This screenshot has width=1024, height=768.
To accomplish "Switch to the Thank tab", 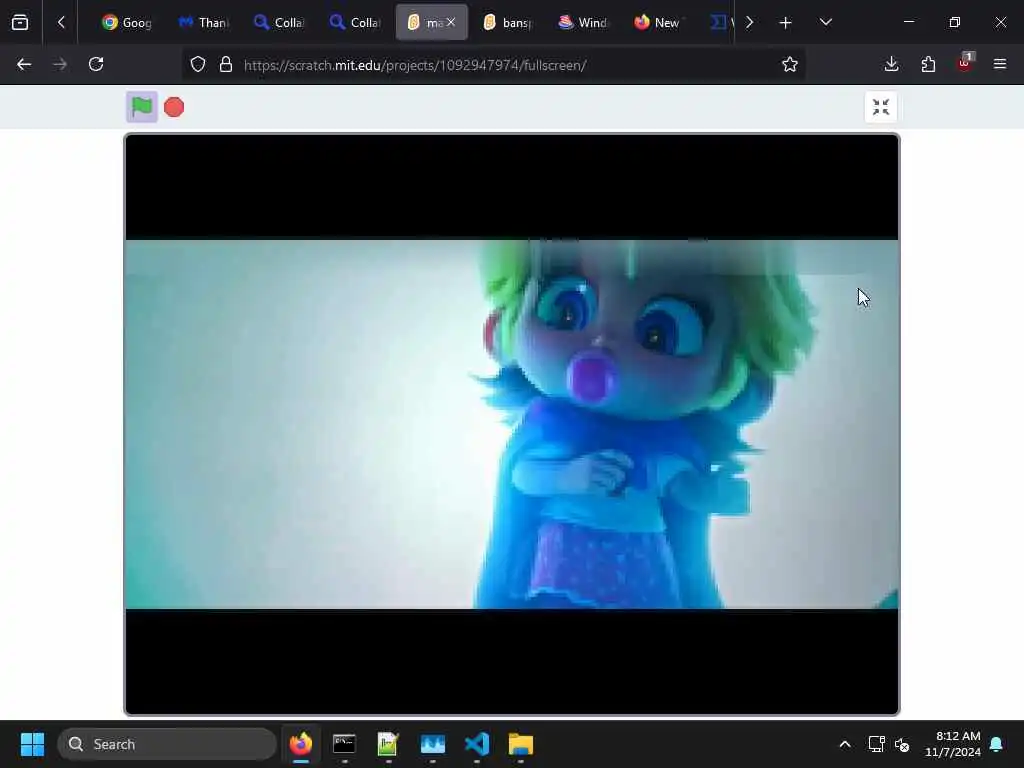I will coord(204,23).
